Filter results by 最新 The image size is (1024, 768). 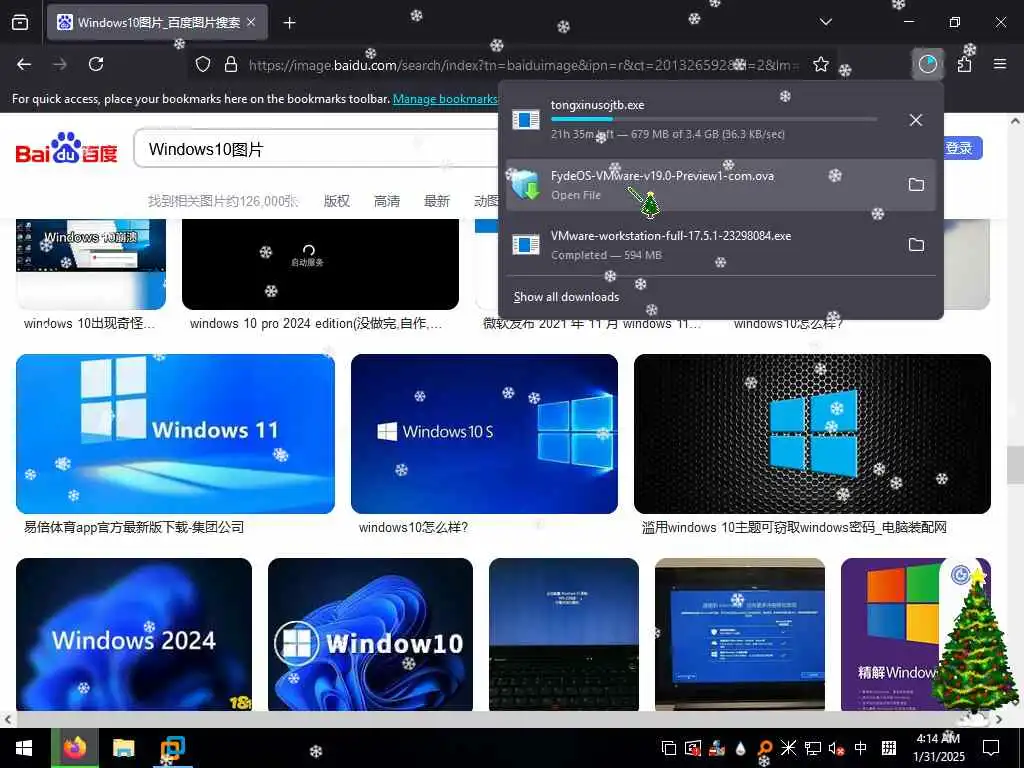[437, 201]
